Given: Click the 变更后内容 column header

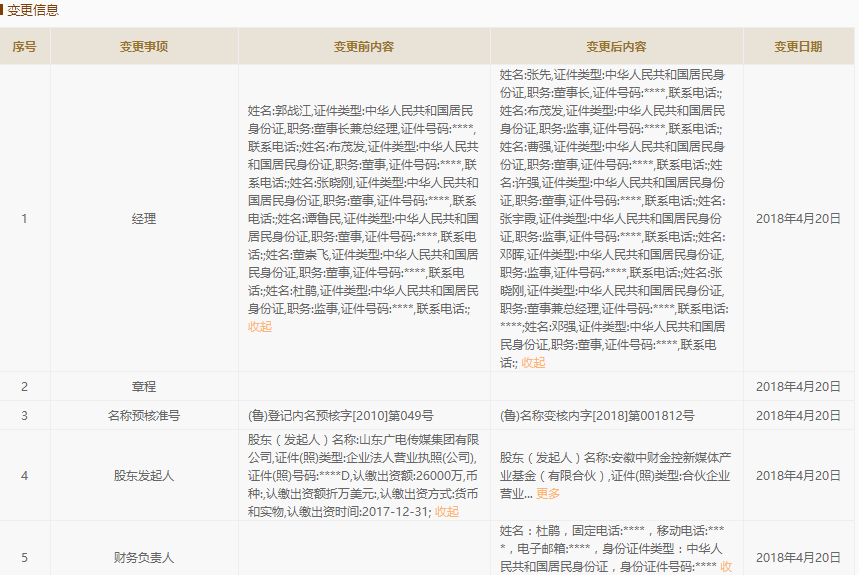Looking at the screenshot, I should coord(617,47).
